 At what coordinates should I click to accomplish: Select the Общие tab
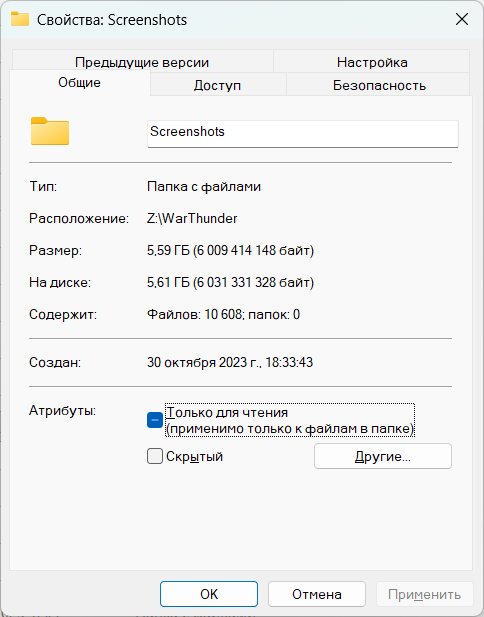(x=79, y=83)
